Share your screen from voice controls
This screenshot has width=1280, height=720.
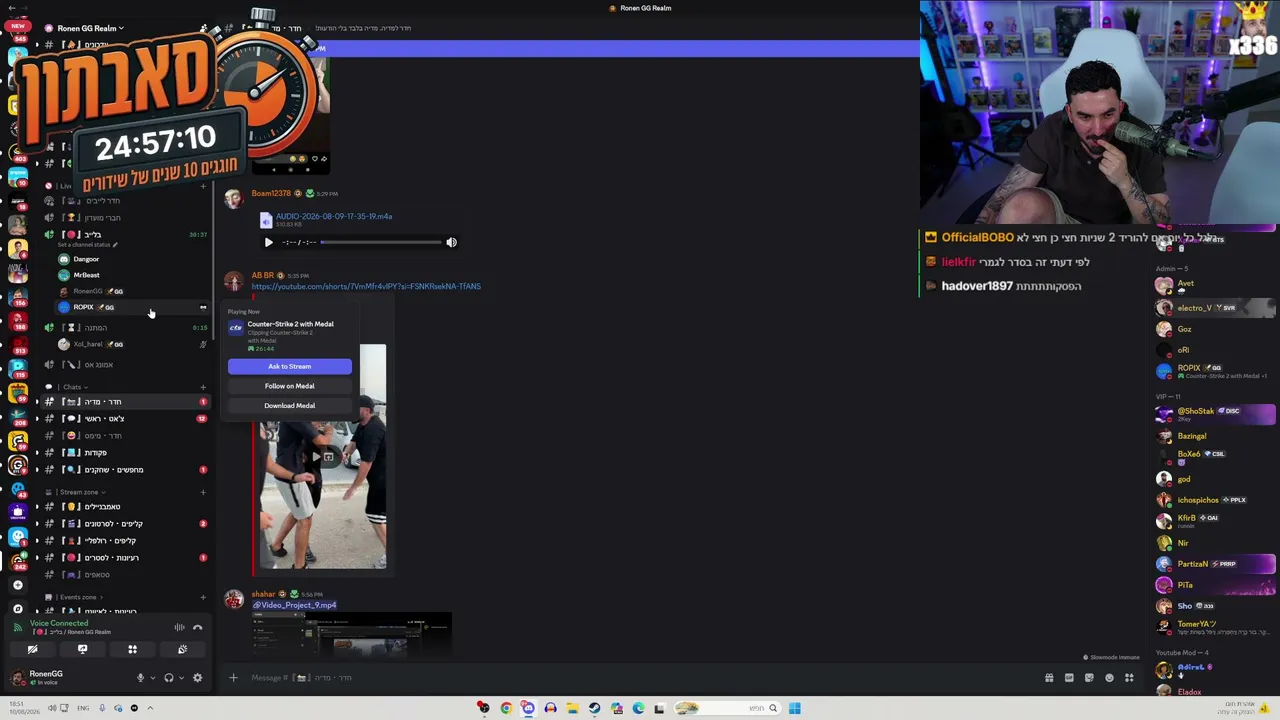(82, 650)
